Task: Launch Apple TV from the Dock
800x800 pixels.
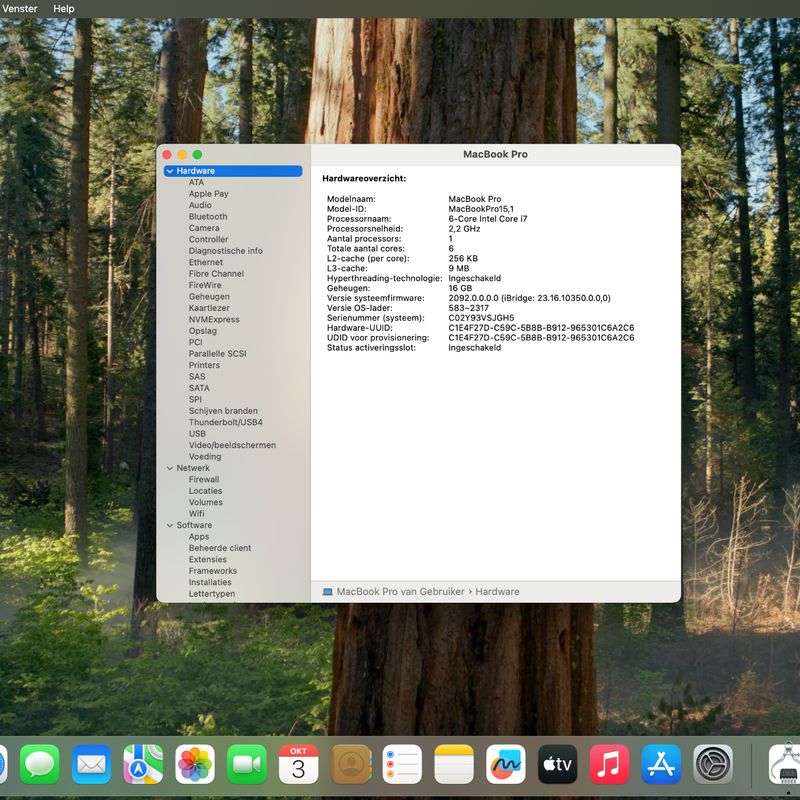Action: 557,765
